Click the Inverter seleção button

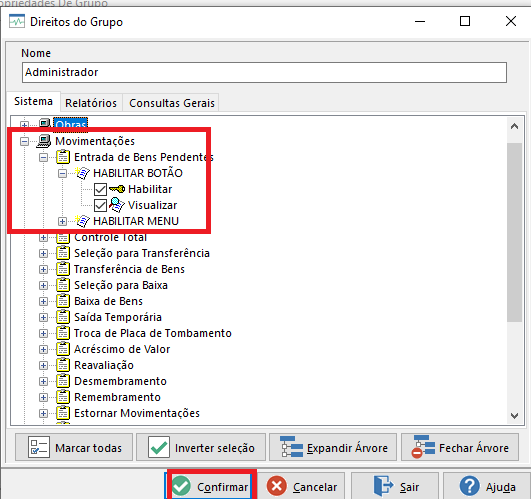click(201, 447)
